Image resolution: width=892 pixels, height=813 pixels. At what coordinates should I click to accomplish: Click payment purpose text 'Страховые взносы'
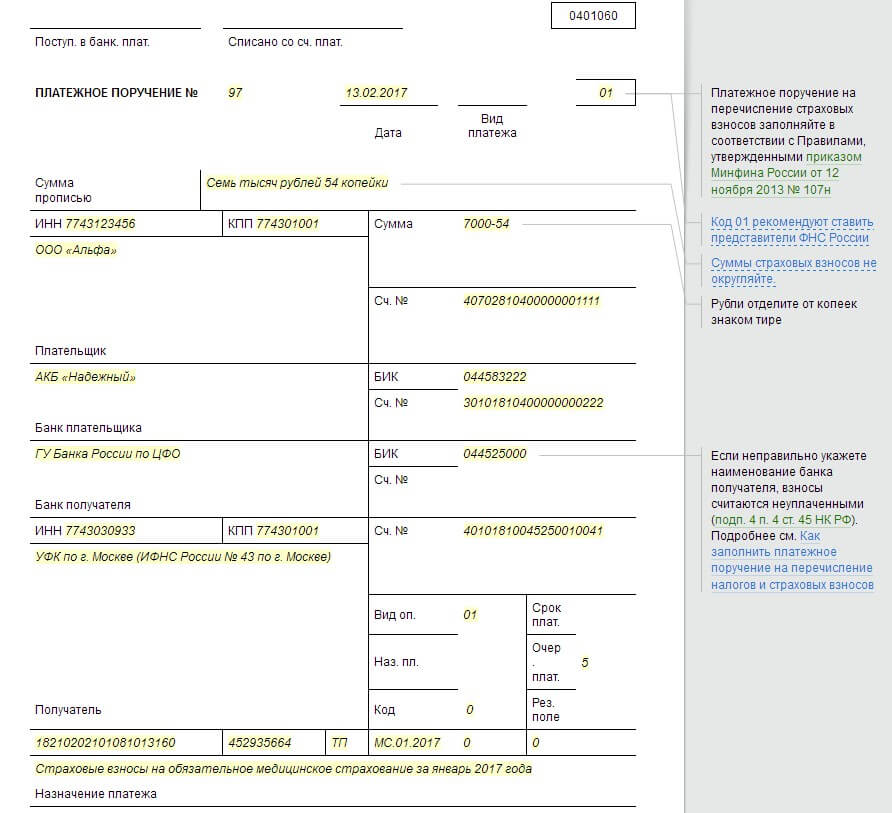click(x=283, y=769)
